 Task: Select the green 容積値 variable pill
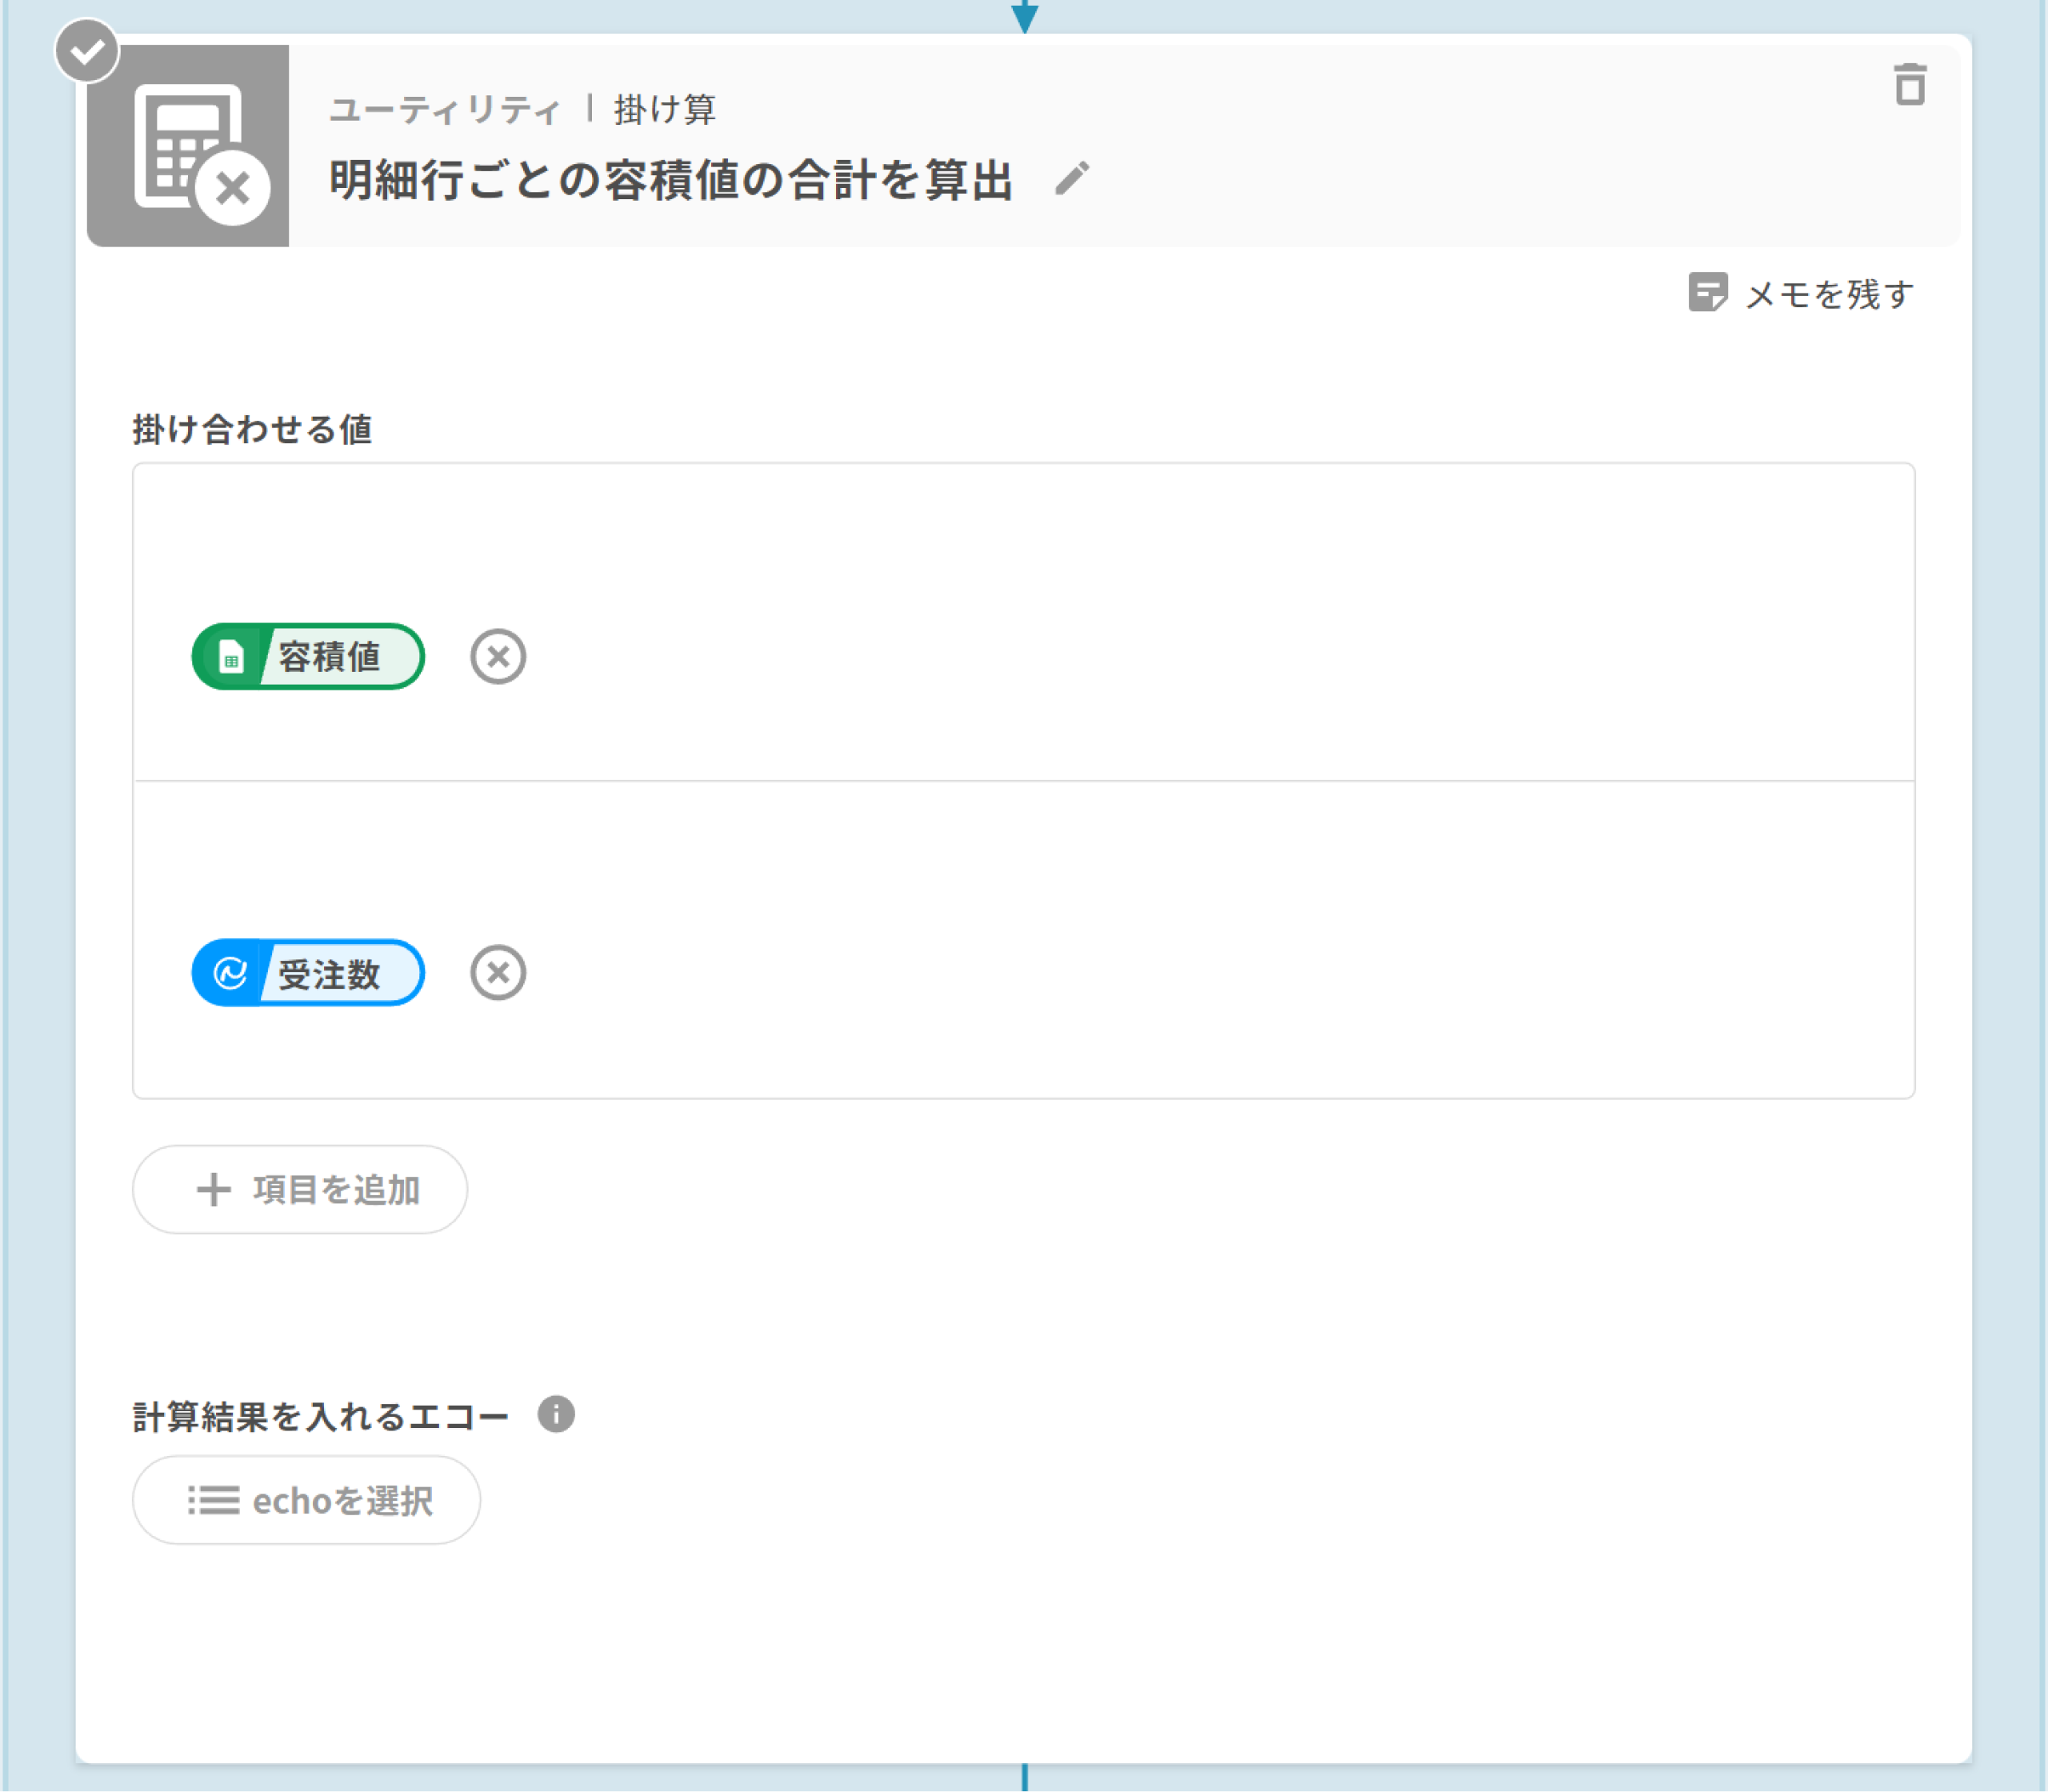(x=330, y=657)
